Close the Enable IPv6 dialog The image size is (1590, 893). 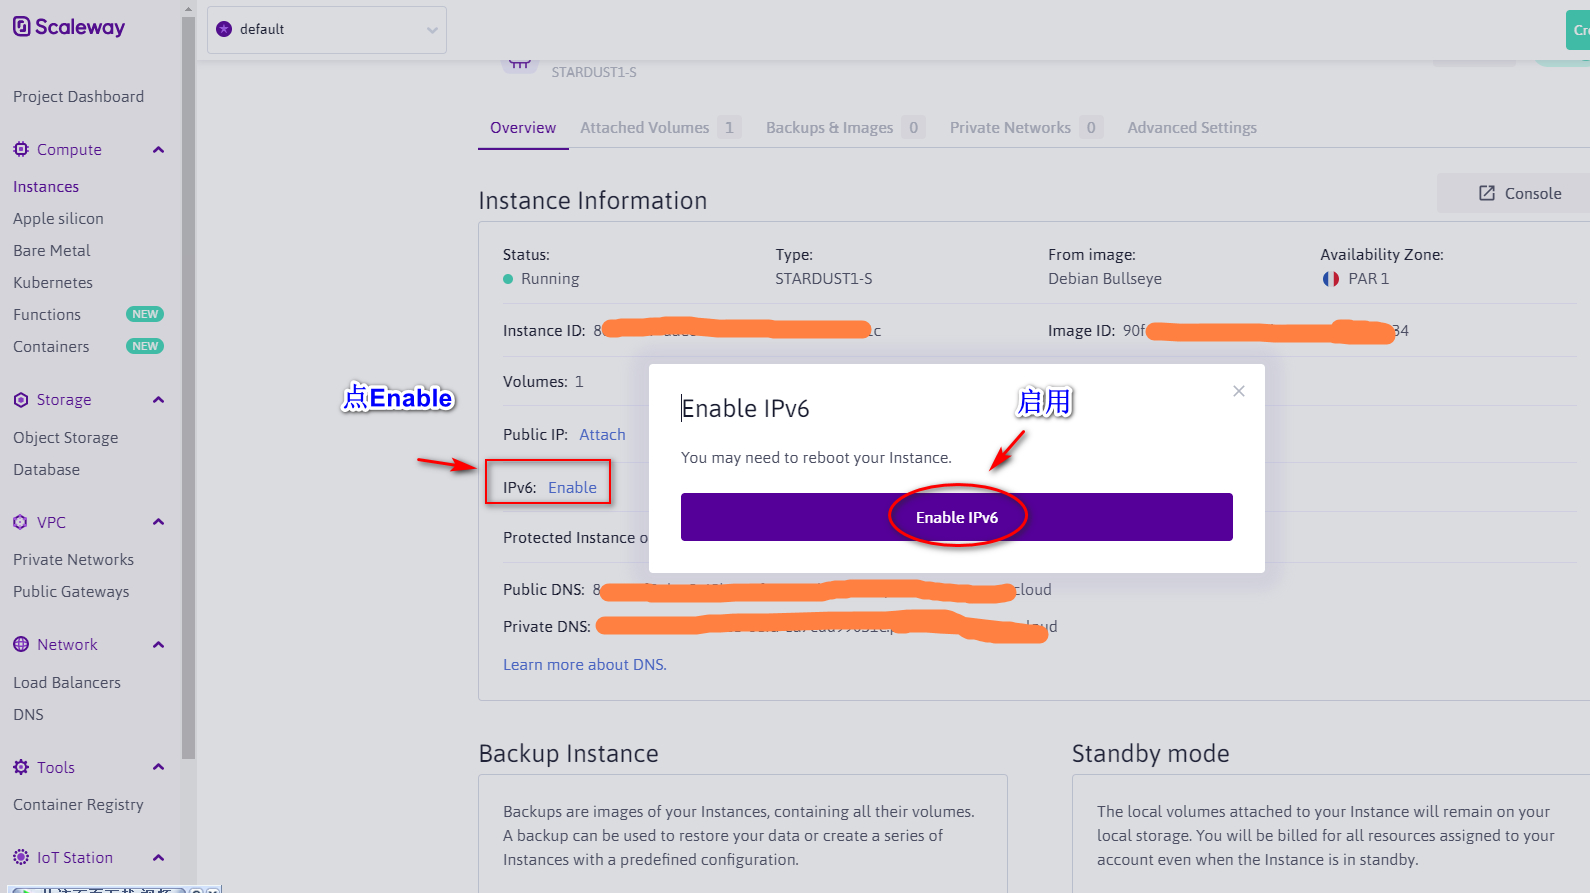(1239, 391)
